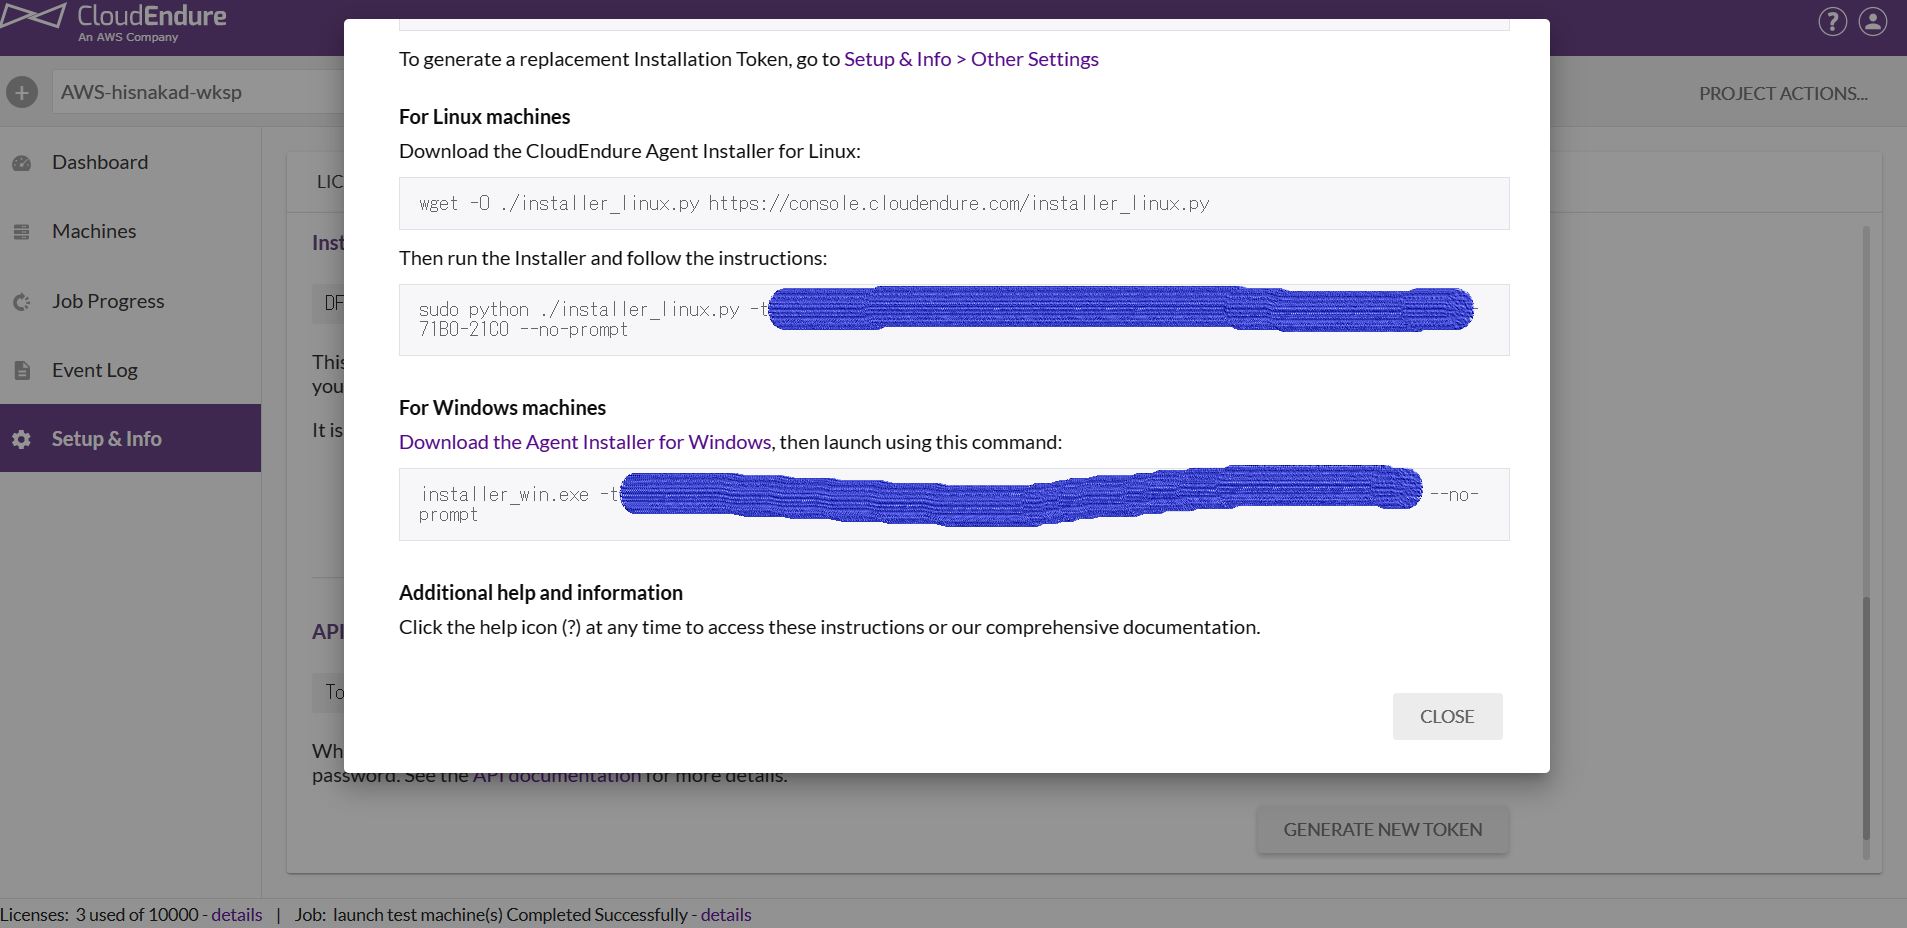Open the Licenses details link
Viewport: 1907px width, 928px height.
[x=237, y=915]
